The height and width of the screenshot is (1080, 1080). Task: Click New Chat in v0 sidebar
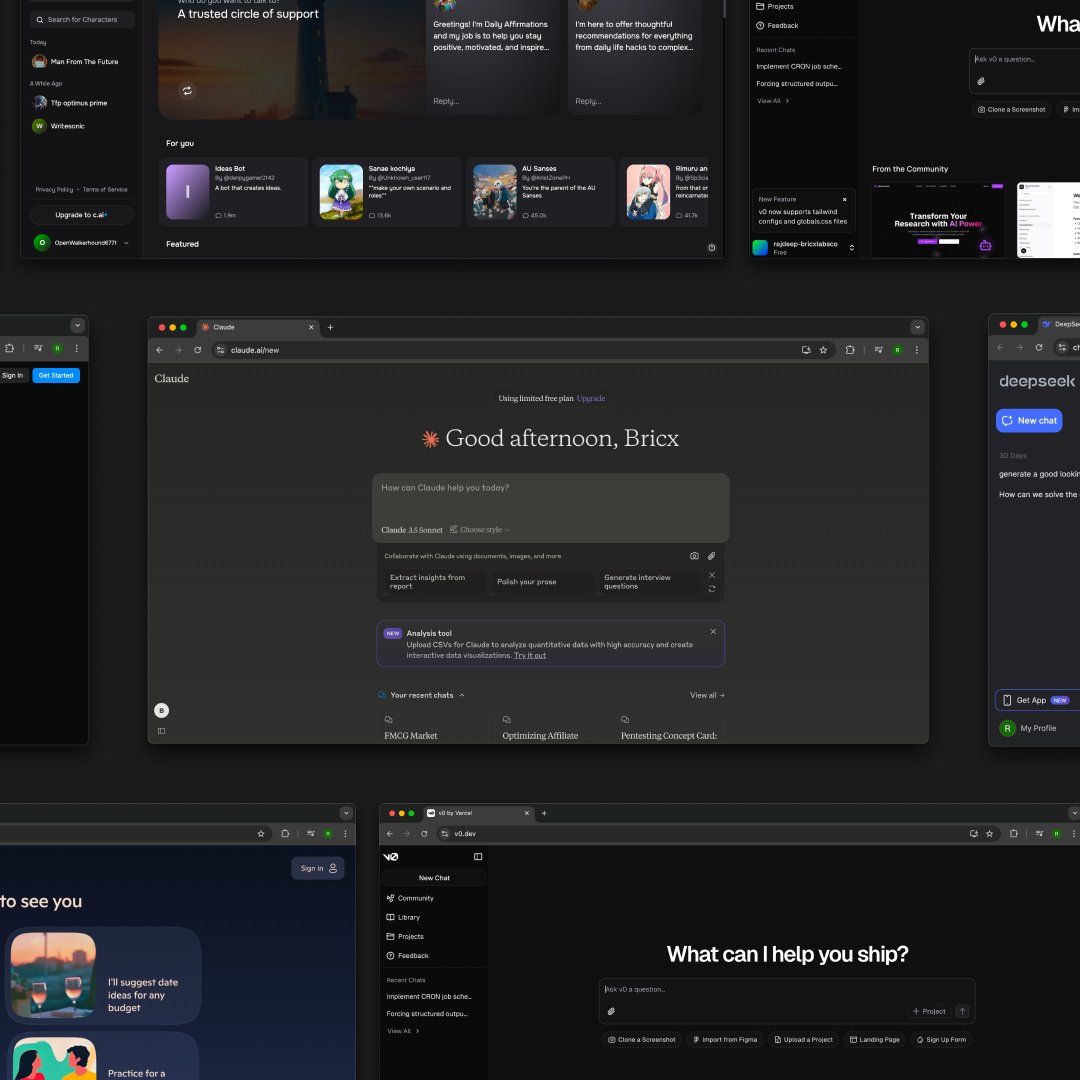pos(434,878)
